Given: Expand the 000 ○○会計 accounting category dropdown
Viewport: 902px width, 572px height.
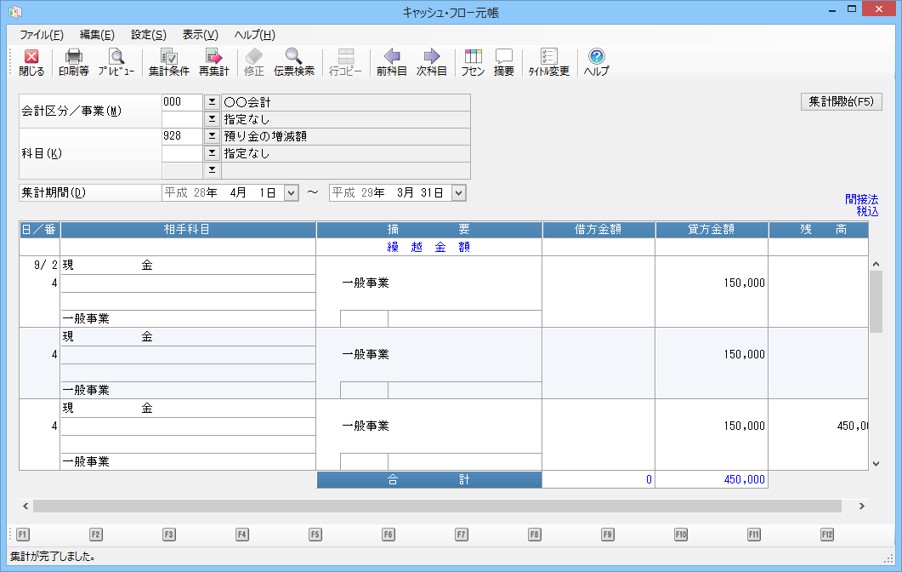Looking at the screenshot, I should pyautogui.click(x=211, y=102).
